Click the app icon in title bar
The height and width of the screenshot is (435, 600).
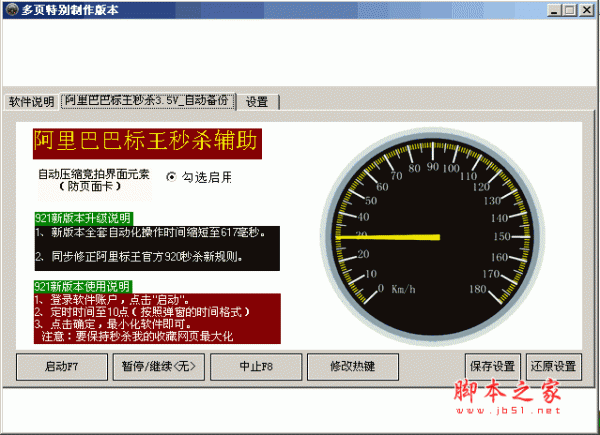(x=12, y=9)
